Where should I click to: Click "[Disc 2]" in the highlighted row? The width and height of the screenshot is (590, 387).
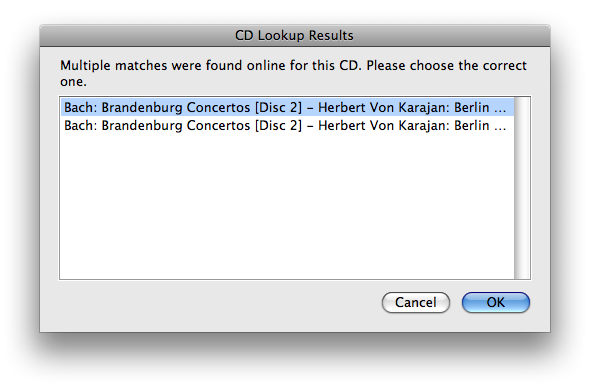click(x=278, y=108)
